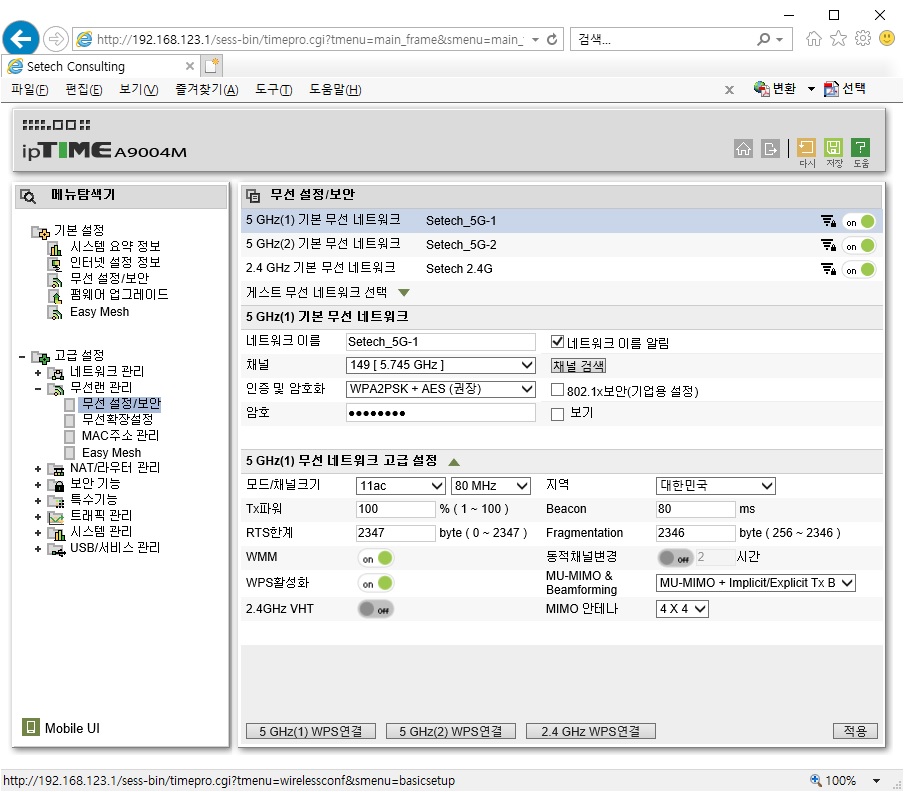Click the 저장 save icon in header
The height and width of the screenshot is (792, 904).
click(x=833, y=148)
